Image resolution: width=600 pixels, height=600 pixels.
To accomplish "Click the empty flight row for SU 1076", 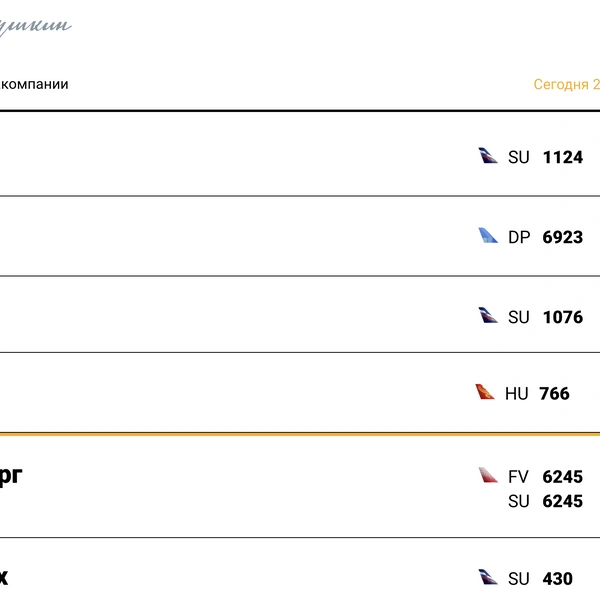I will (x=300, y=315).
